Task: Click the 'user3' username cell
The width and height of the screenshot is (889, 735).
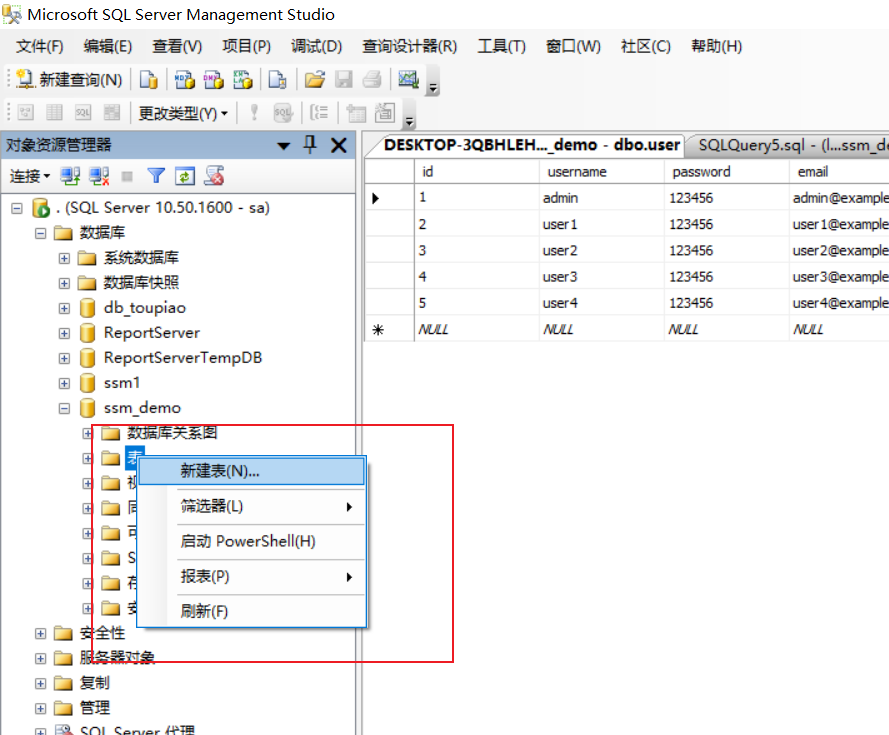Action: tap(602, 277)
